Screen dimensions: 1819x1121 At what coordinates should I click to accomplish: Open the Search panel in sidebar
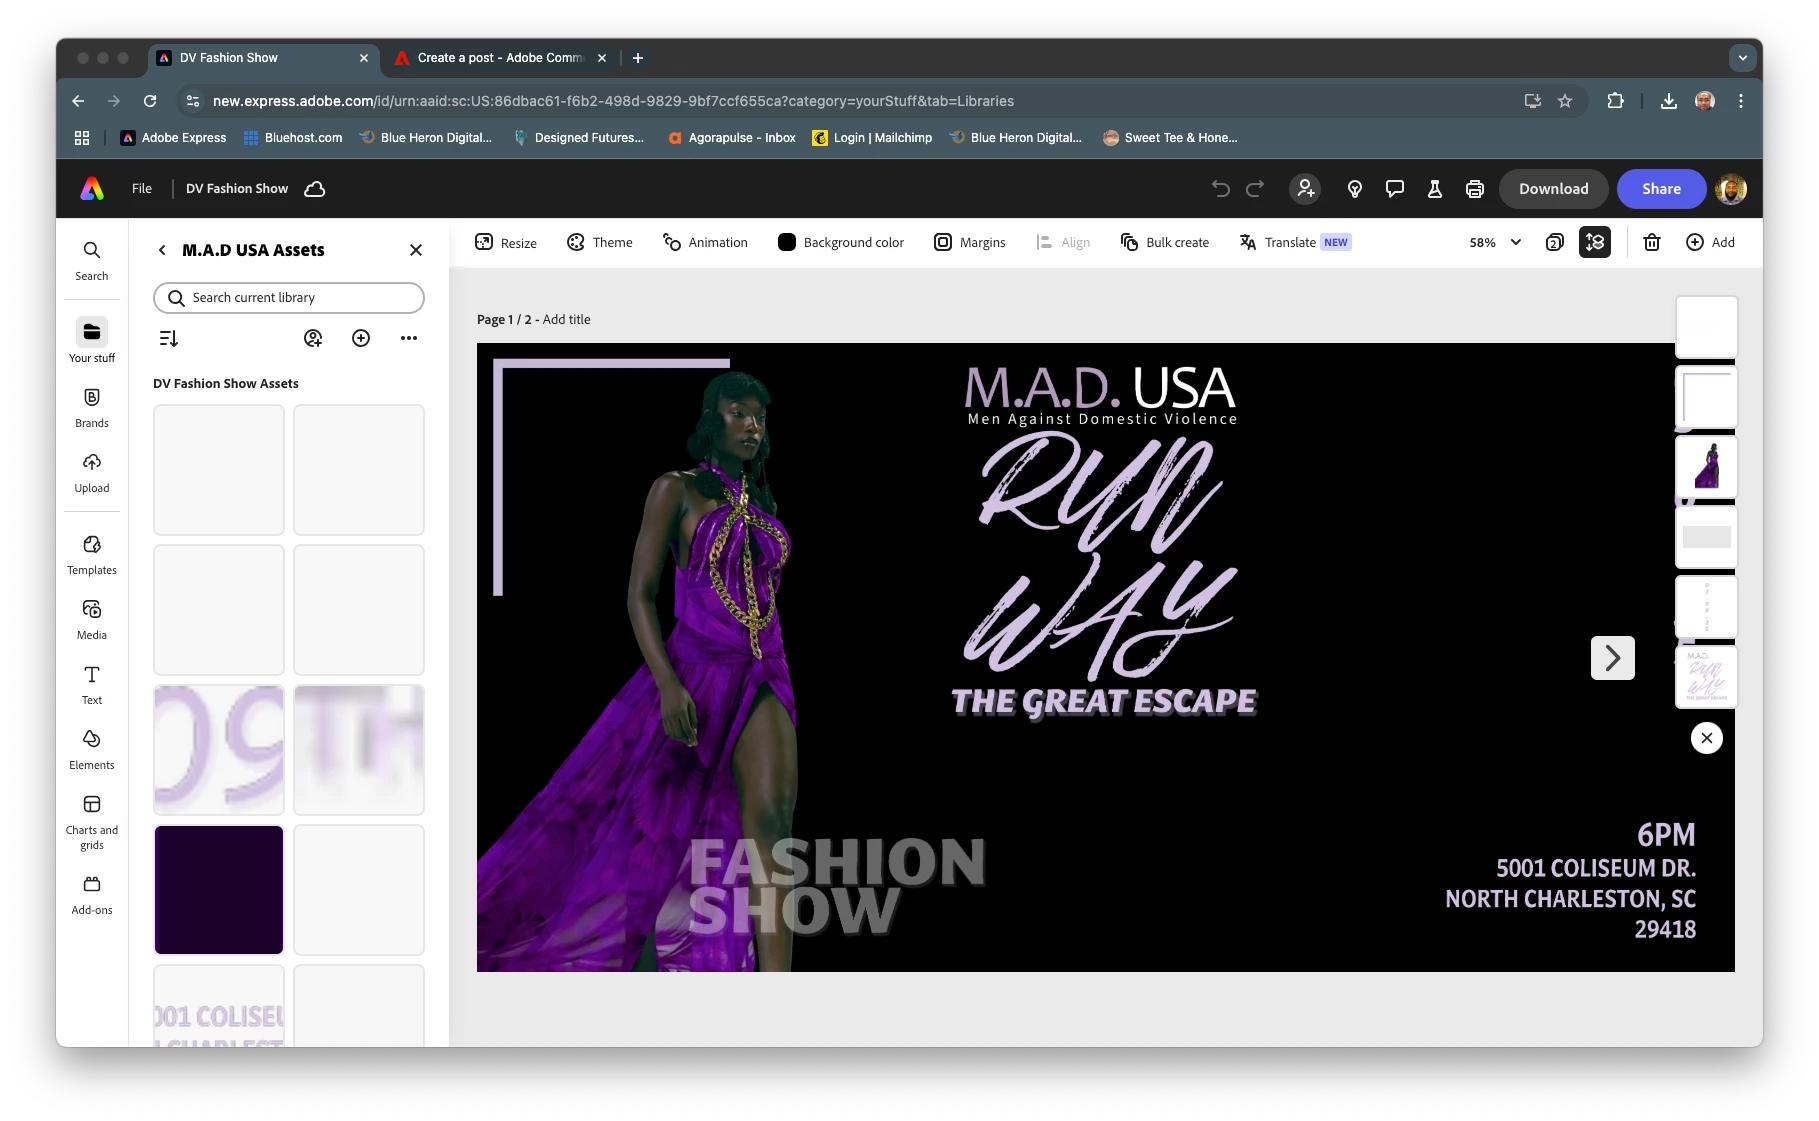[91, 260]
